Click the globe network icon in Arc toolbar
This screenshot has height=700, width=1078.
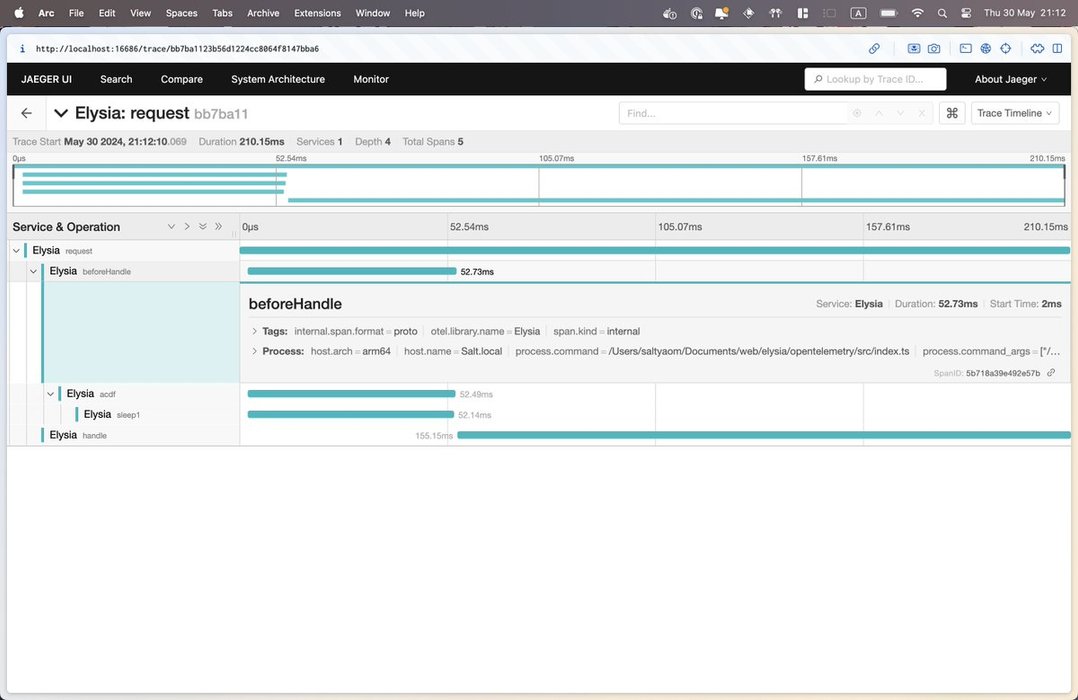pyautogui.click(x=986, y=49)
